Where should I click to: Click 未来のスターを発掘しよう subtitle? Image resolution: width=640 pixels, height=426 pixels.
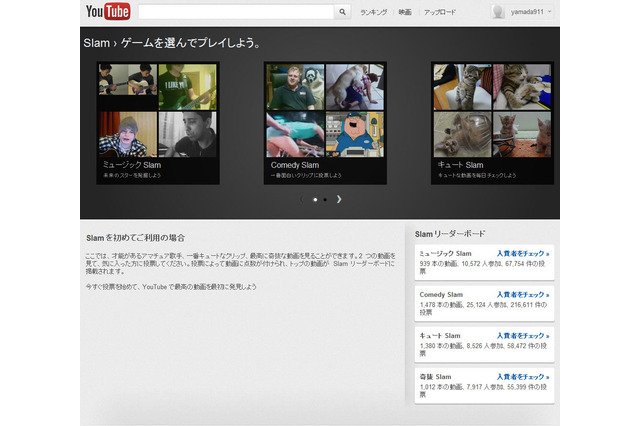[131, 175]
